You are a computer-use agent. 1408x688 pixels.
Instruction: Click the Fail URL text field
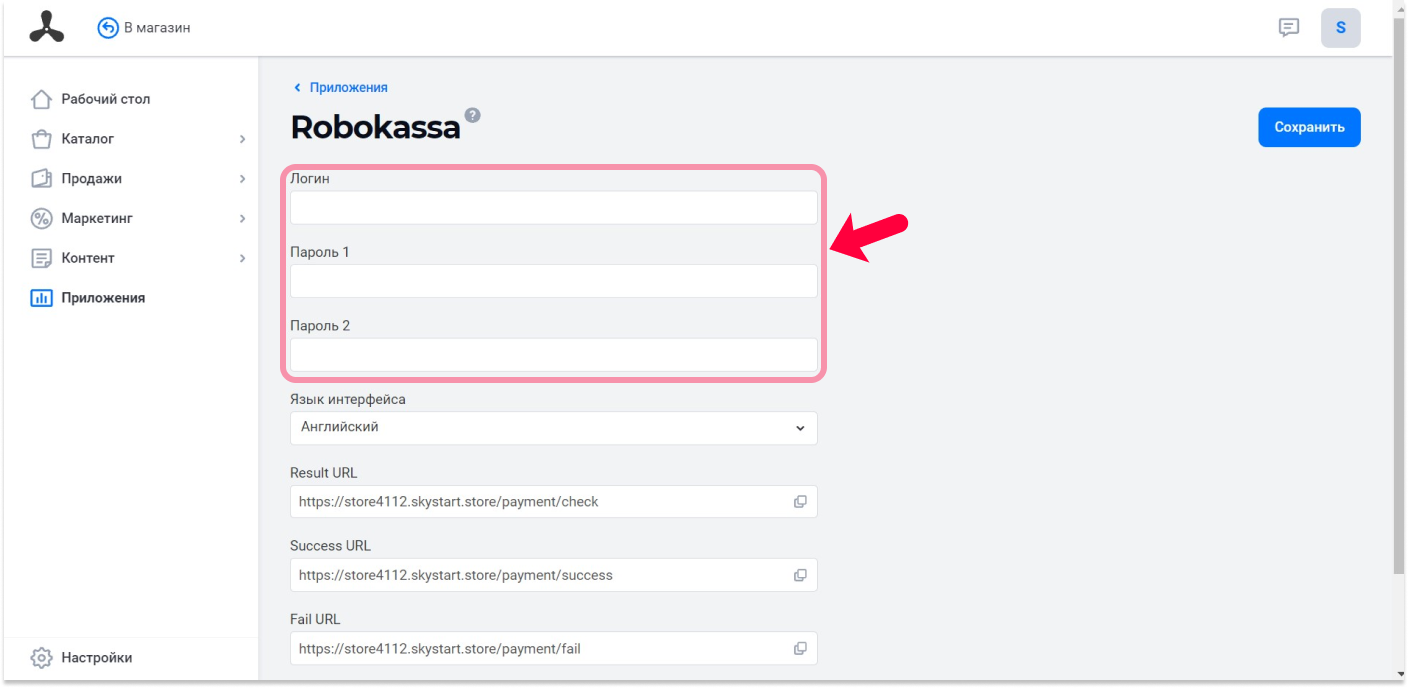(554, 648)
